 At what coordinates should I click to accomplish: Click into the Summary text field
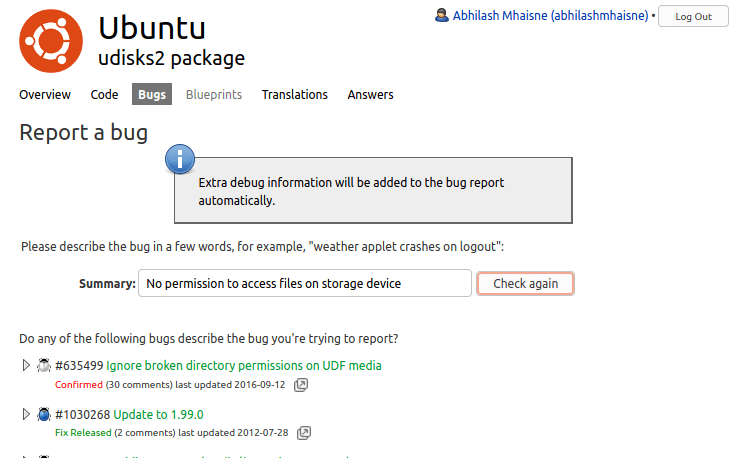coord(304,284)
